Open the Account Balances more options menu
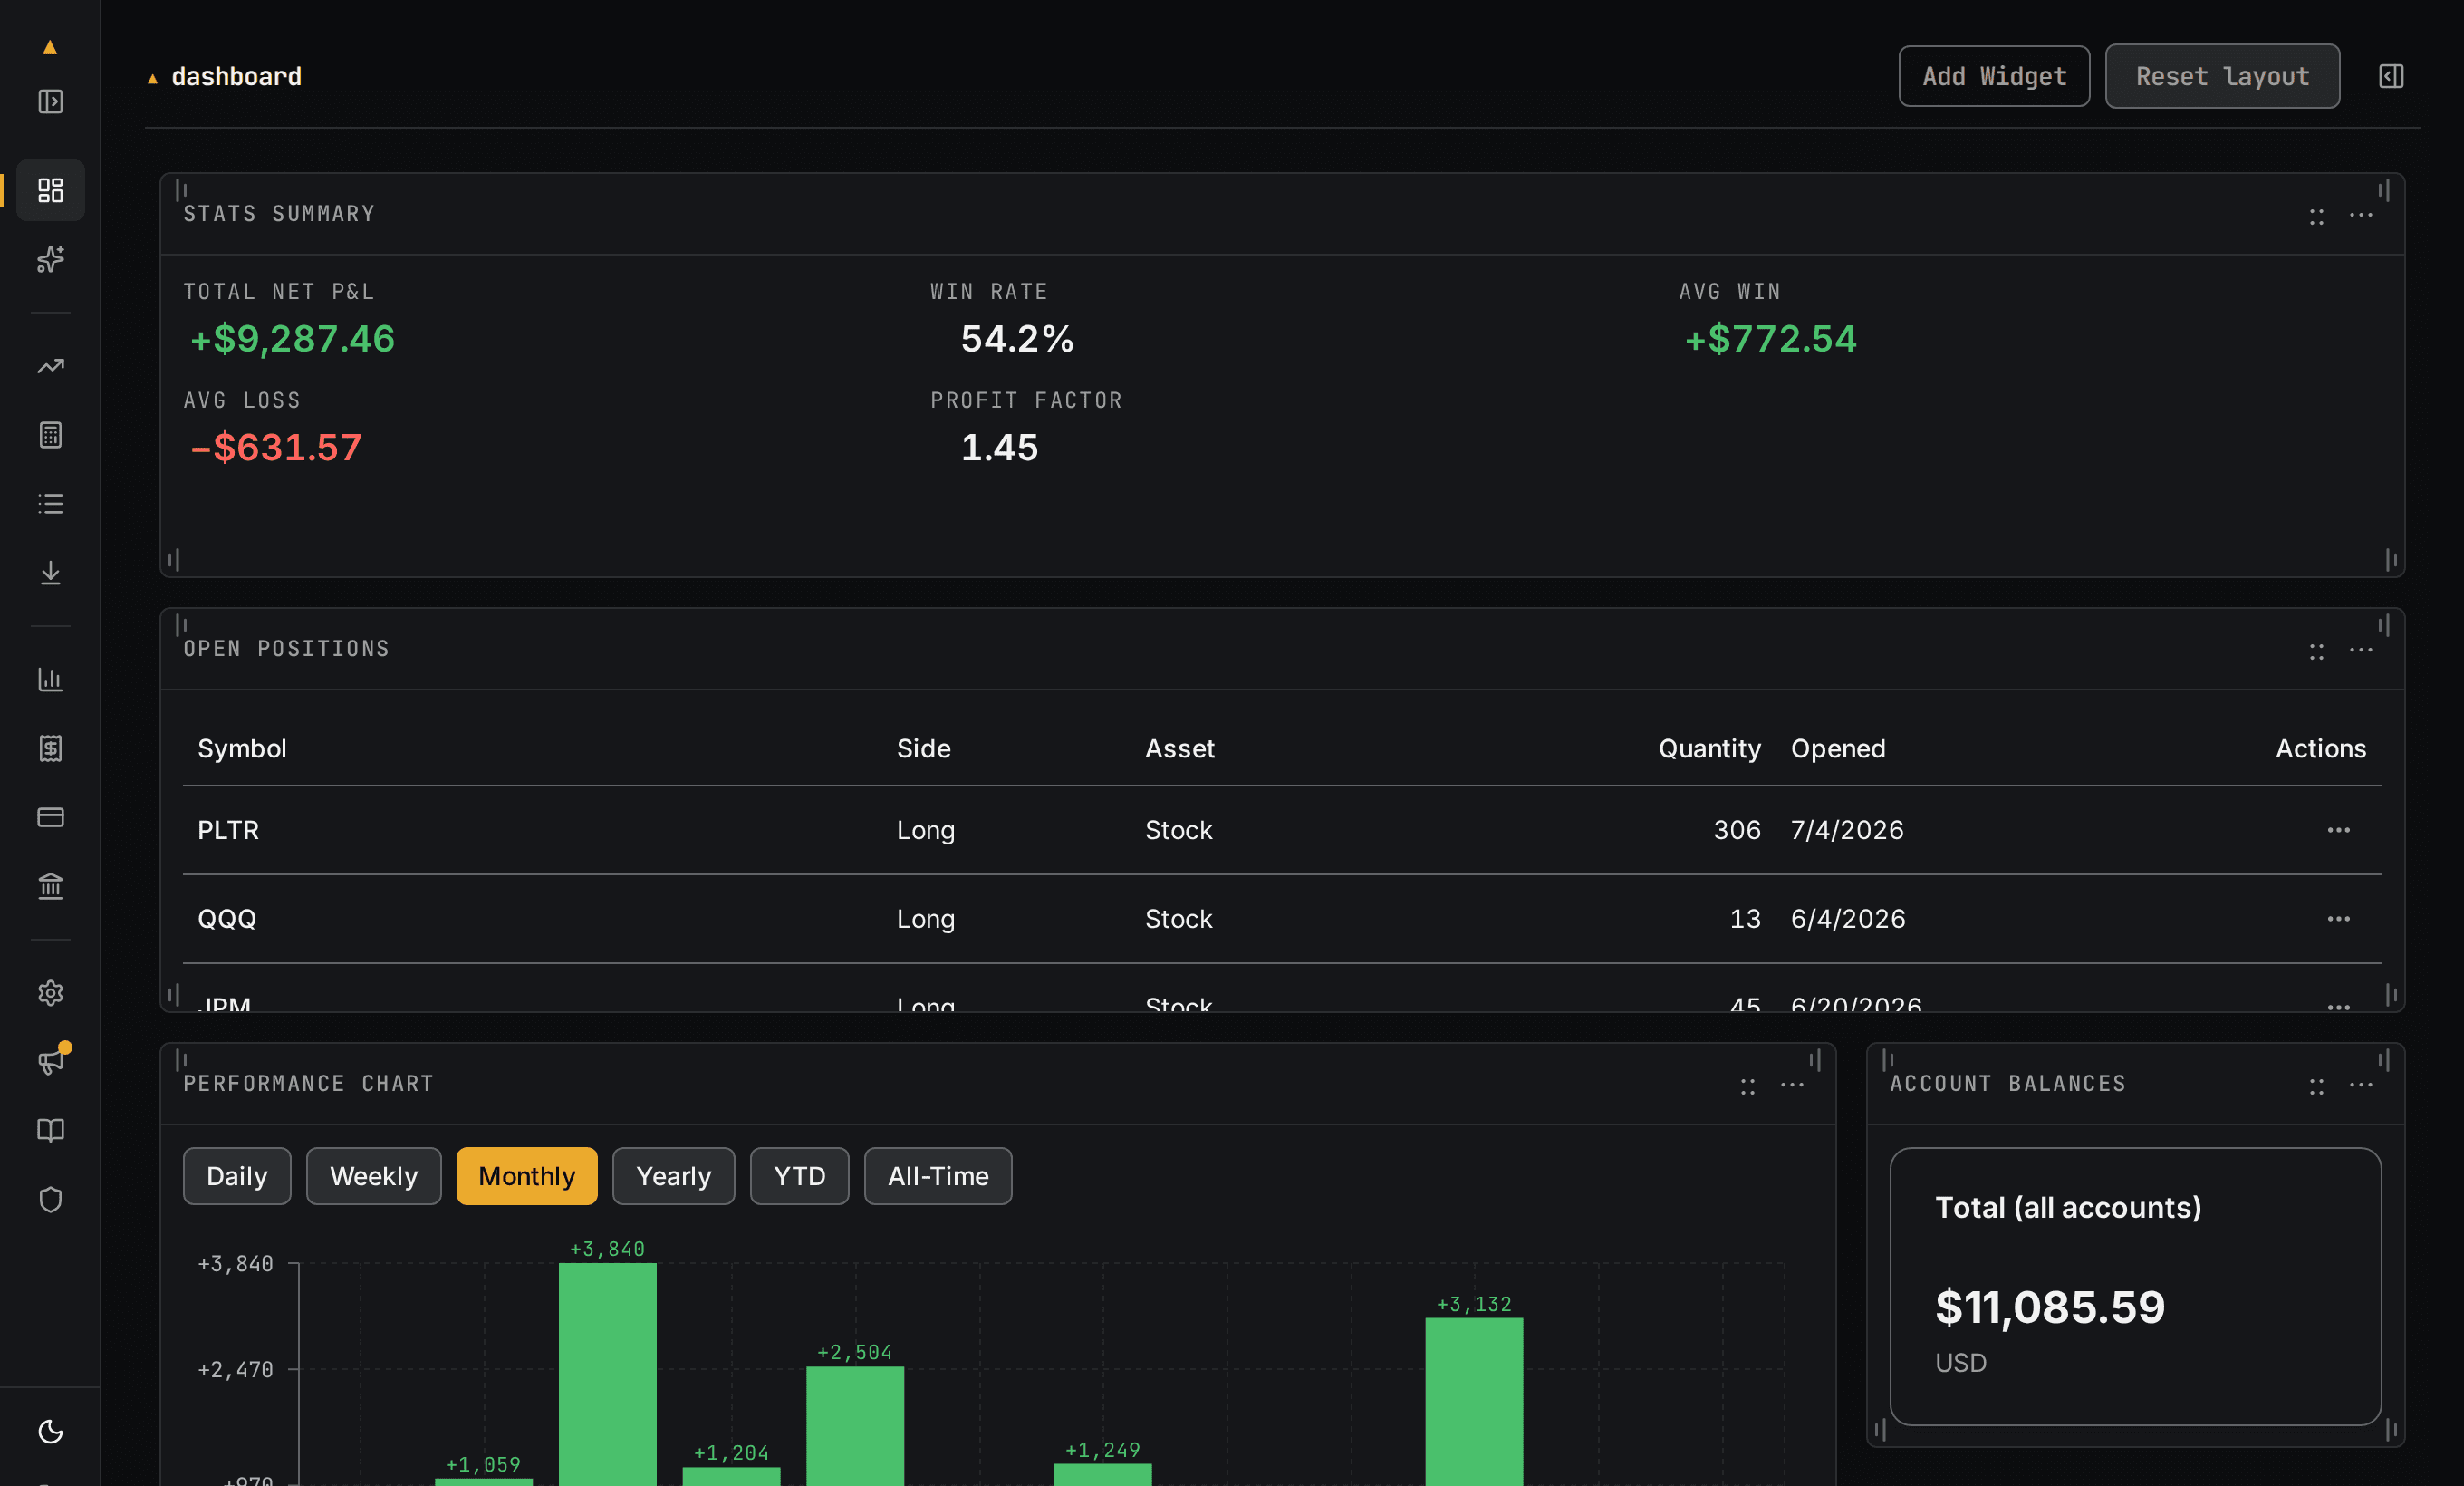 point(2361,1086)
